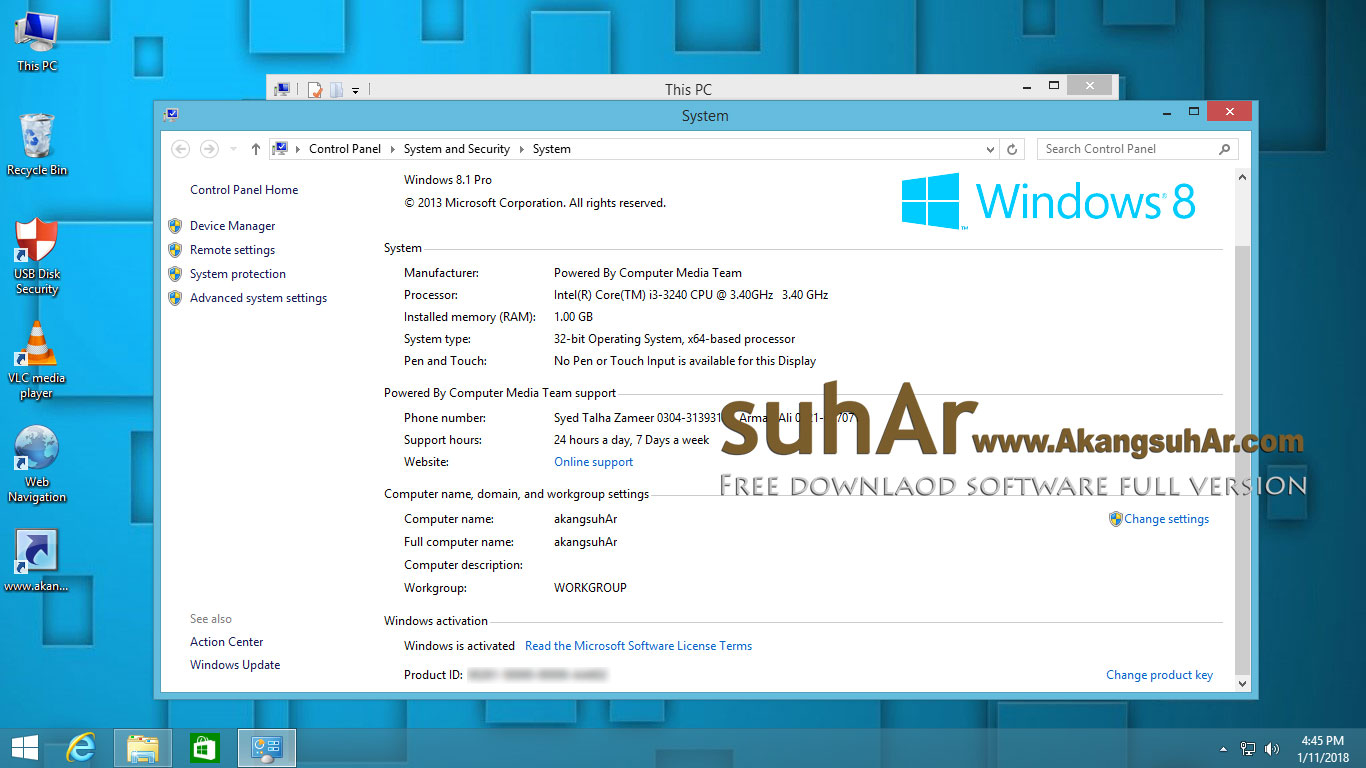The height and width of the screenshot is (768, 1366).
Task: Click the '1.00 GB' installed memory value
Action: tap(573, 317)
